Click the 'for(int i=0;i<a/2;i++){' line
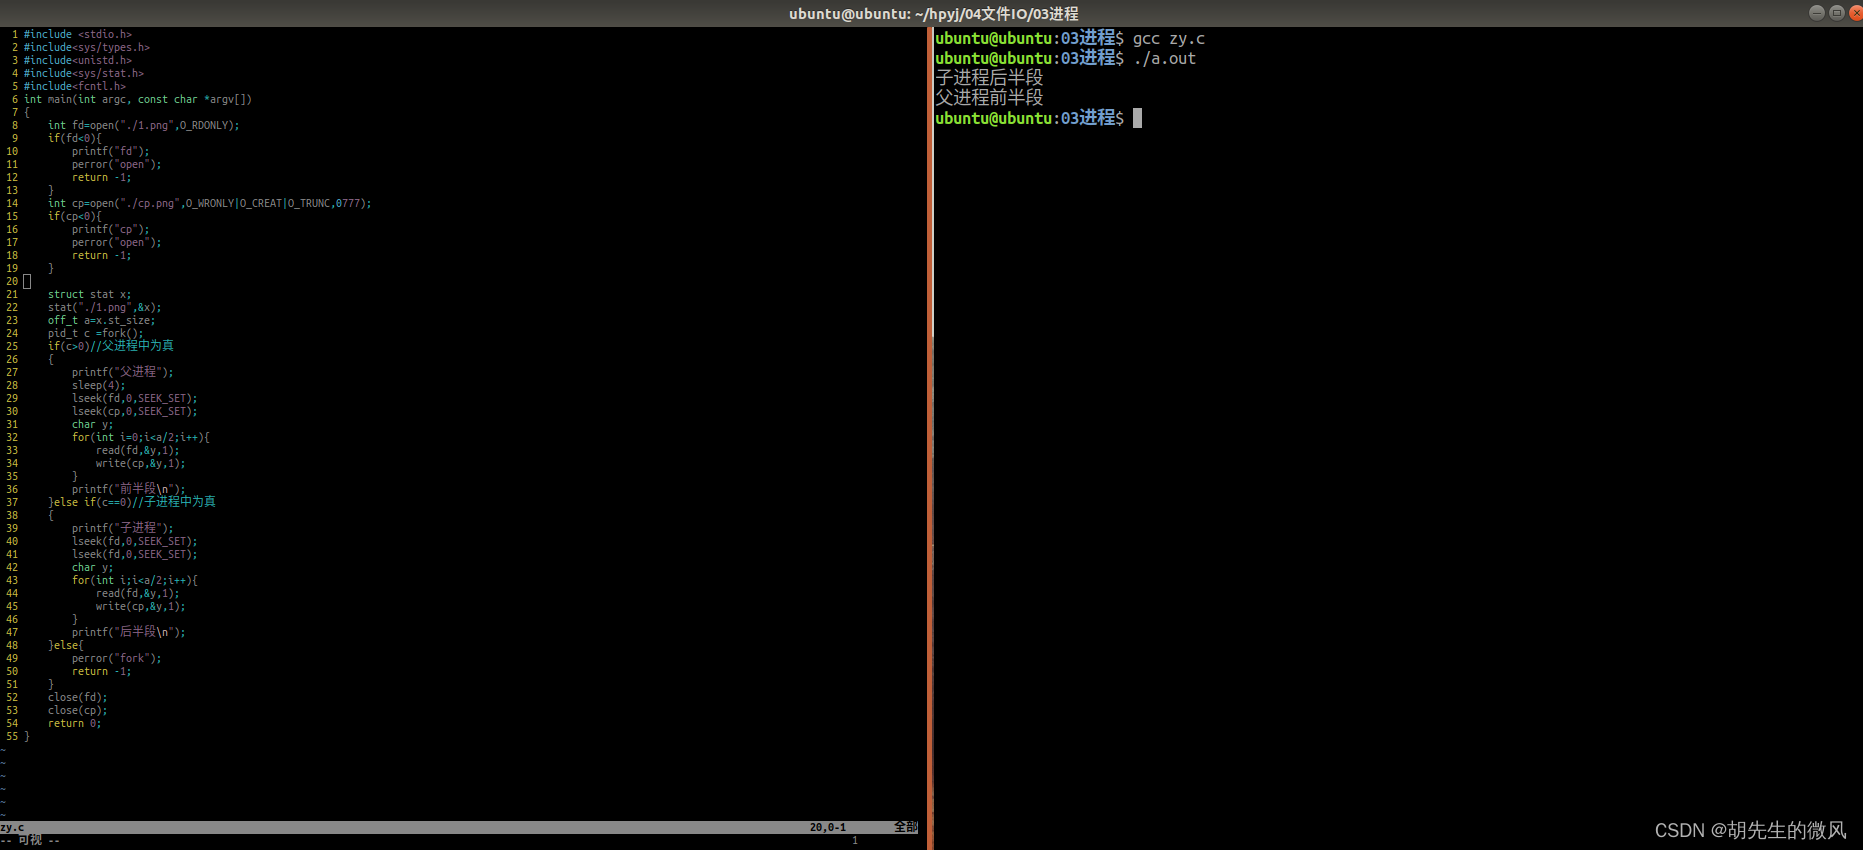This screenshot has width=1863, height=850. pyautogui.click(x=141, y=437)
